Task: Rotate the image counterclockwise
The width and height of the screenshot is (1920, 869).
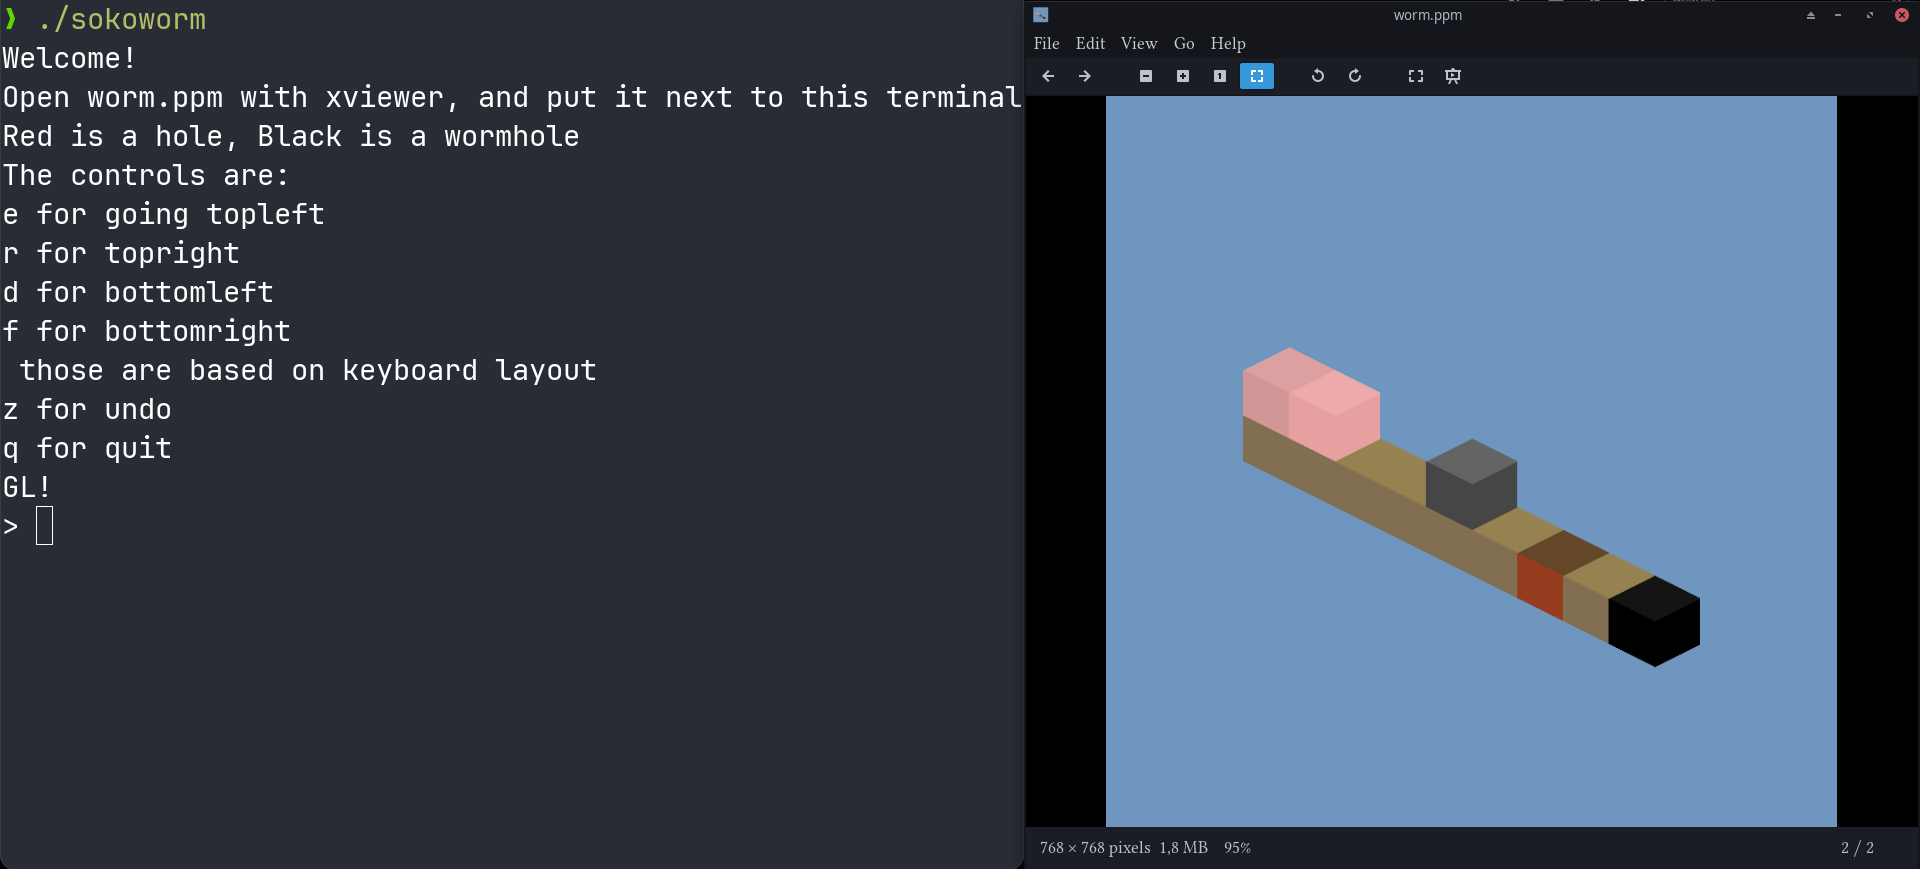Action: 1318,76
